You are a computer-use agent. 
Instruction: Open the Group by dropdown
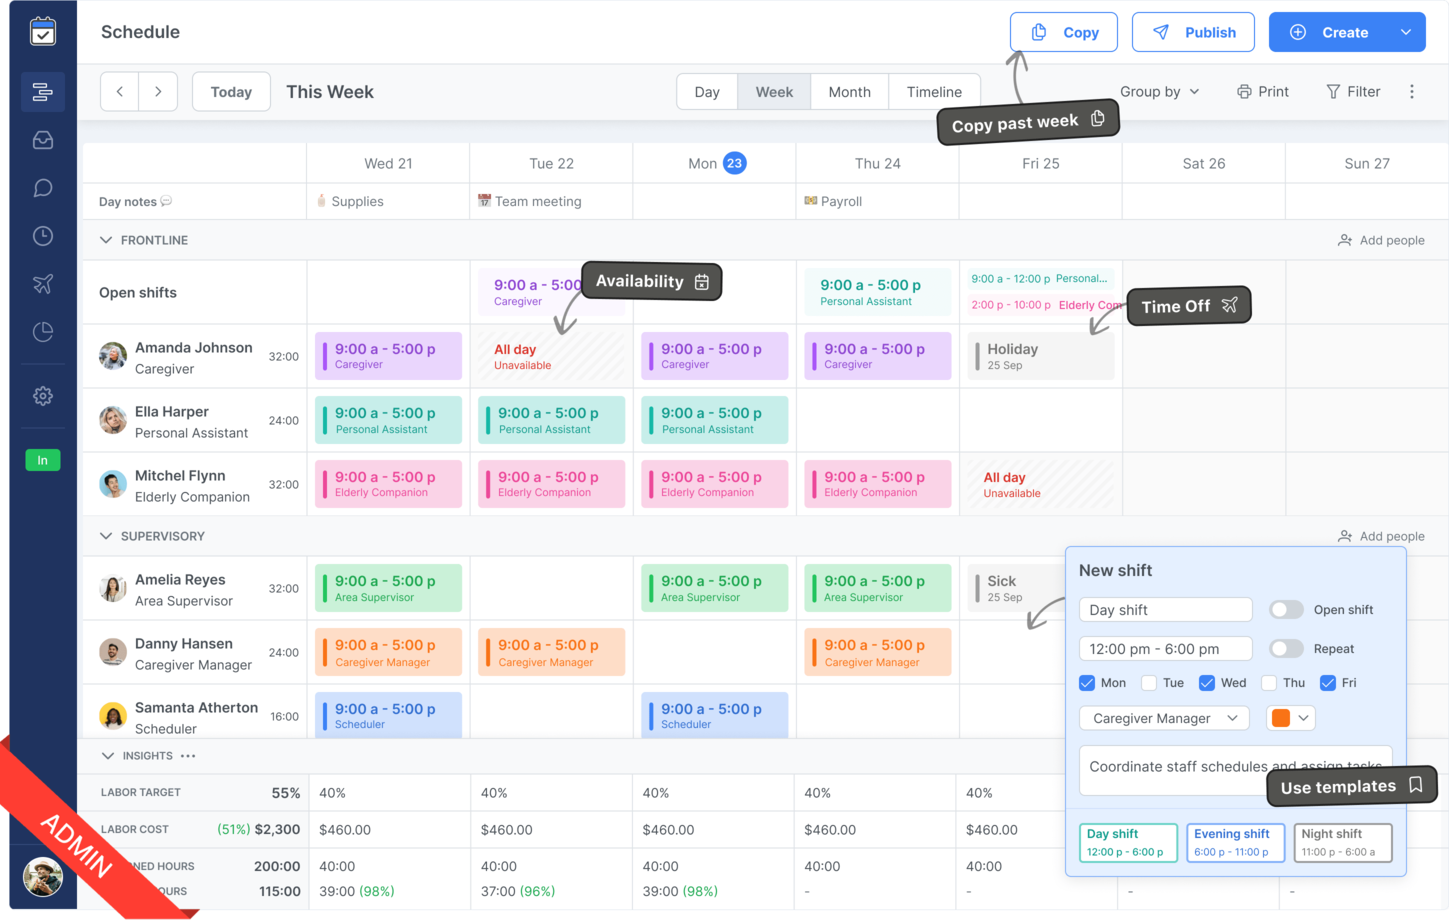(1159, 91)
